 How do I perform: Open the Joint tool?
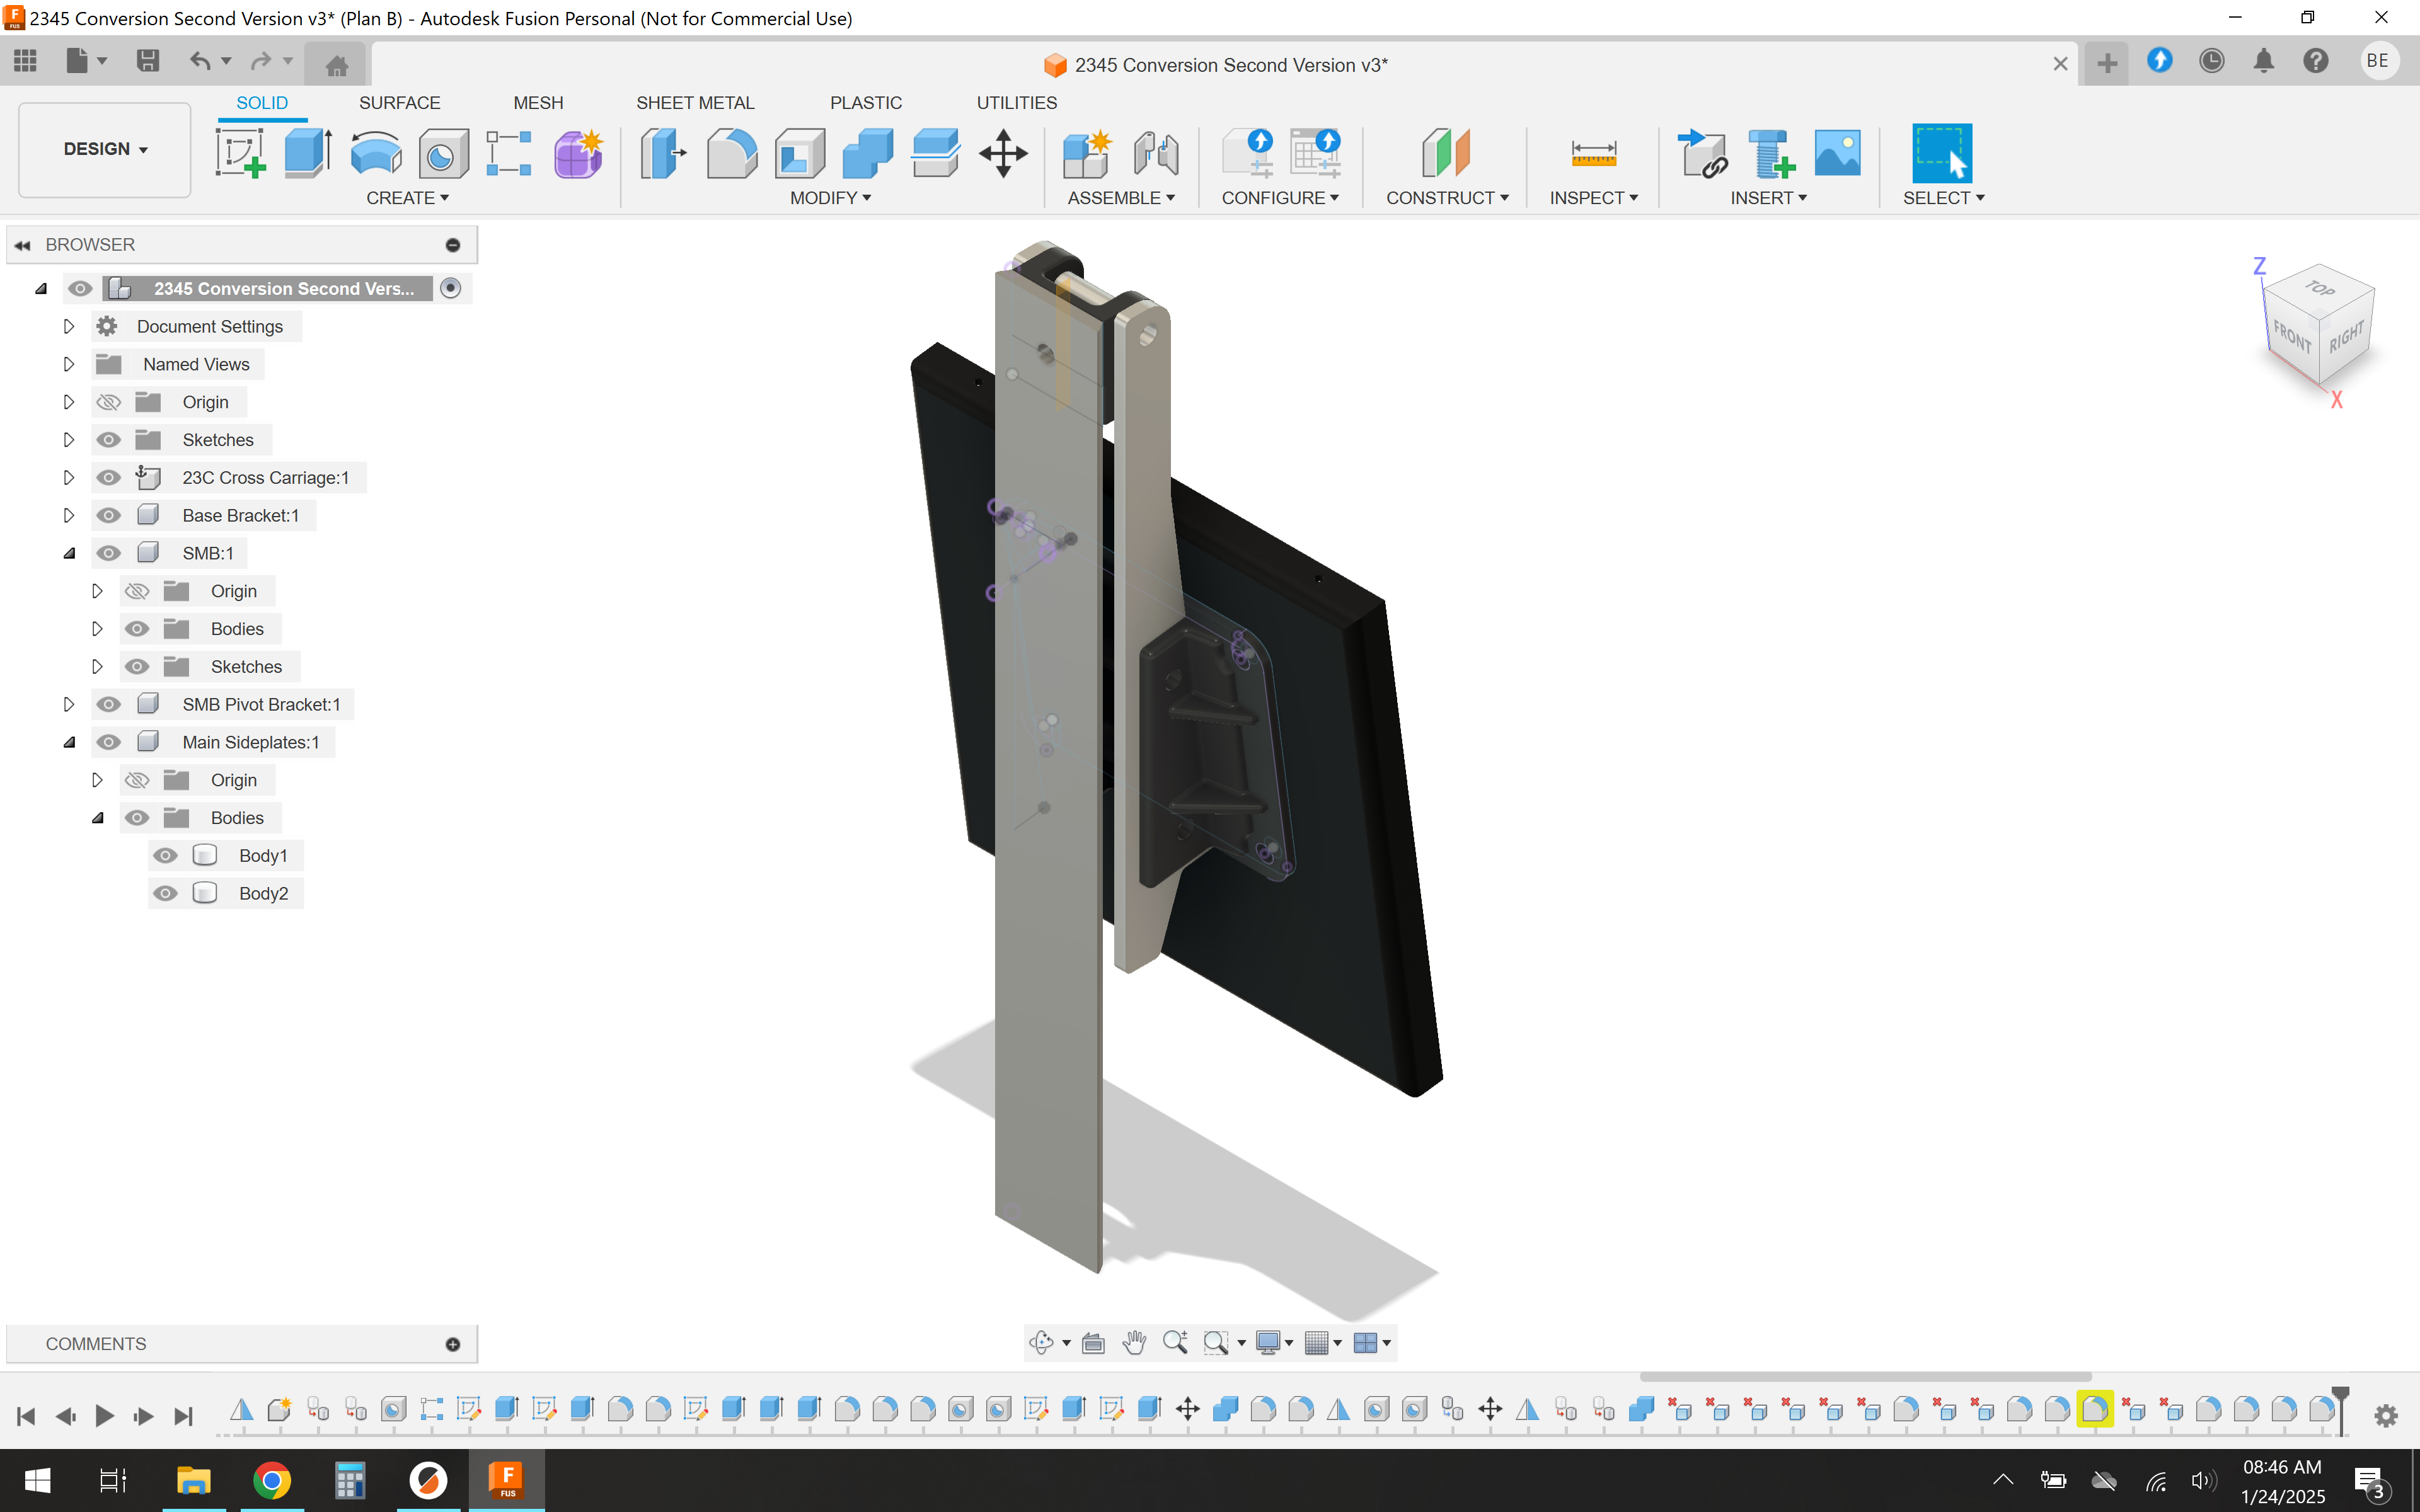pos(1155,152)
